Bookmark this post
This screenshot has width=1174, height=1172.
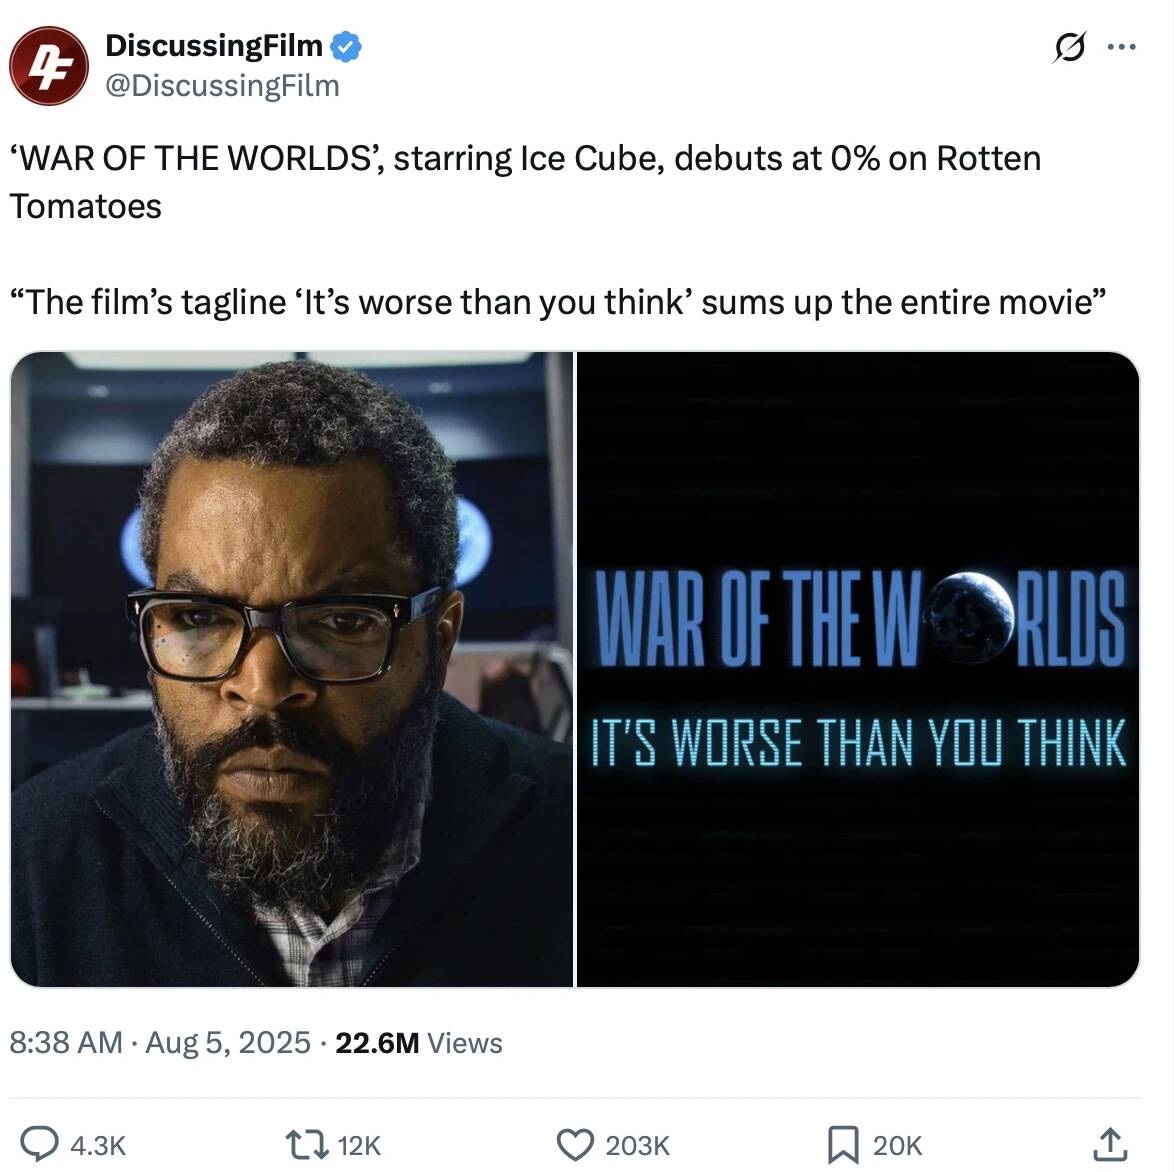point(842,1144)
